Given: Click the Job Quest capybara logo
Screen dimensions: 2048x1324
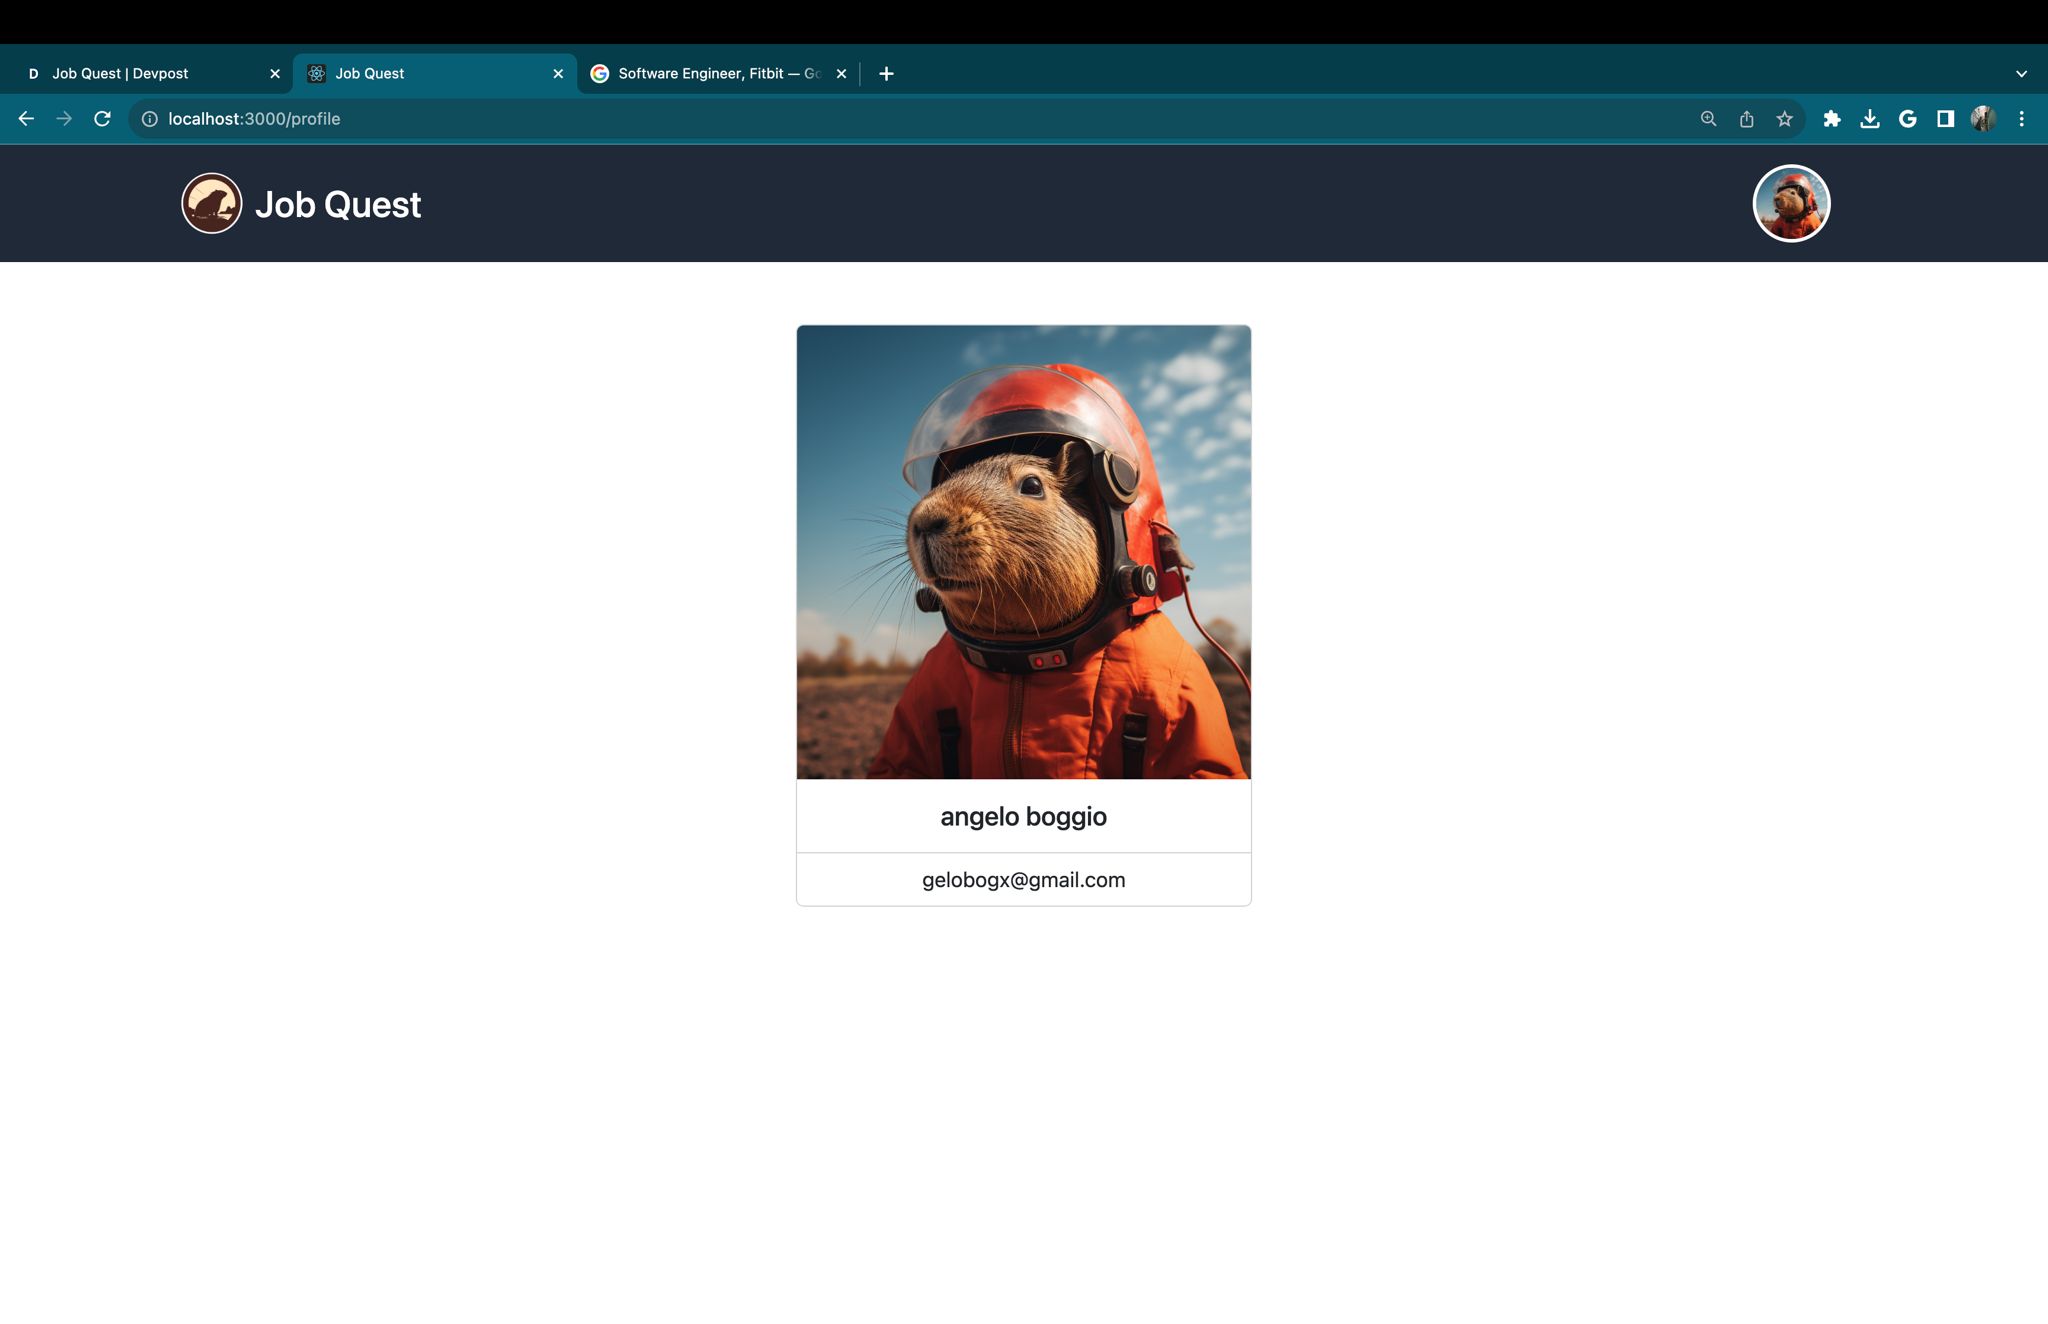Looking at the screenshot, I should 211,204.
